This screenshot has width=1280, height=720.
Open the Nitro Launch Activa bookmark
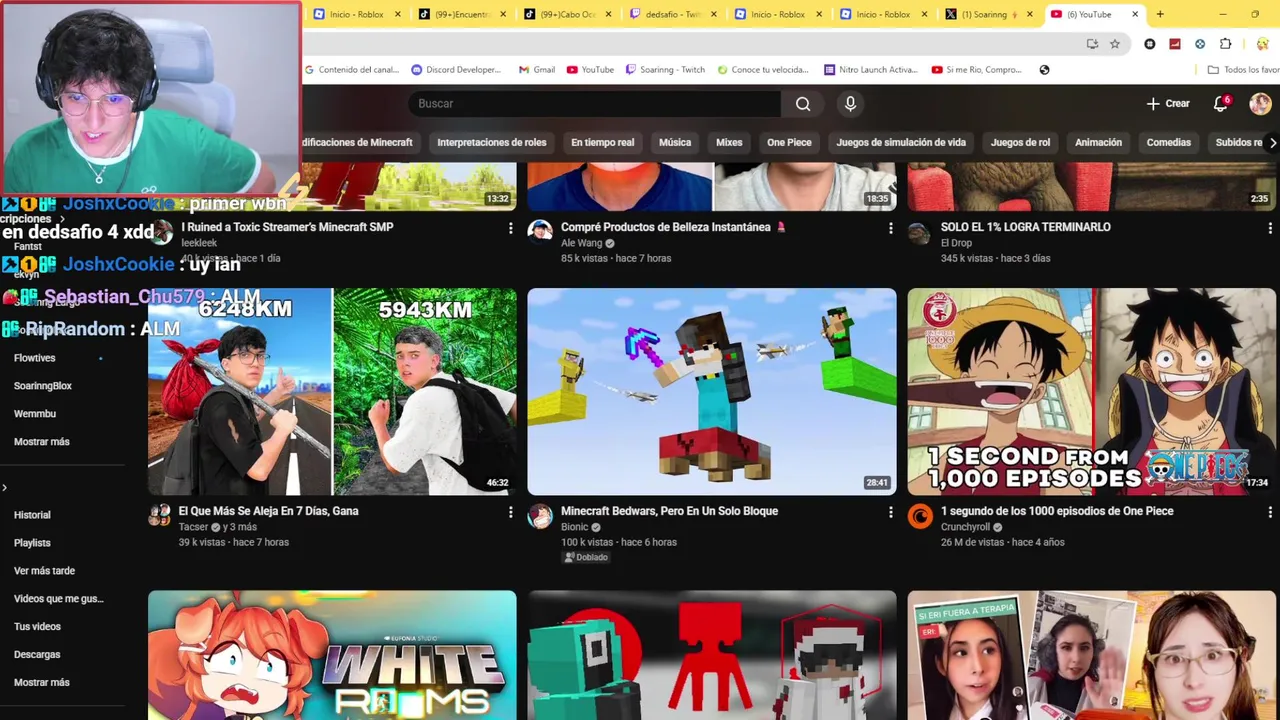pos(870,70)
